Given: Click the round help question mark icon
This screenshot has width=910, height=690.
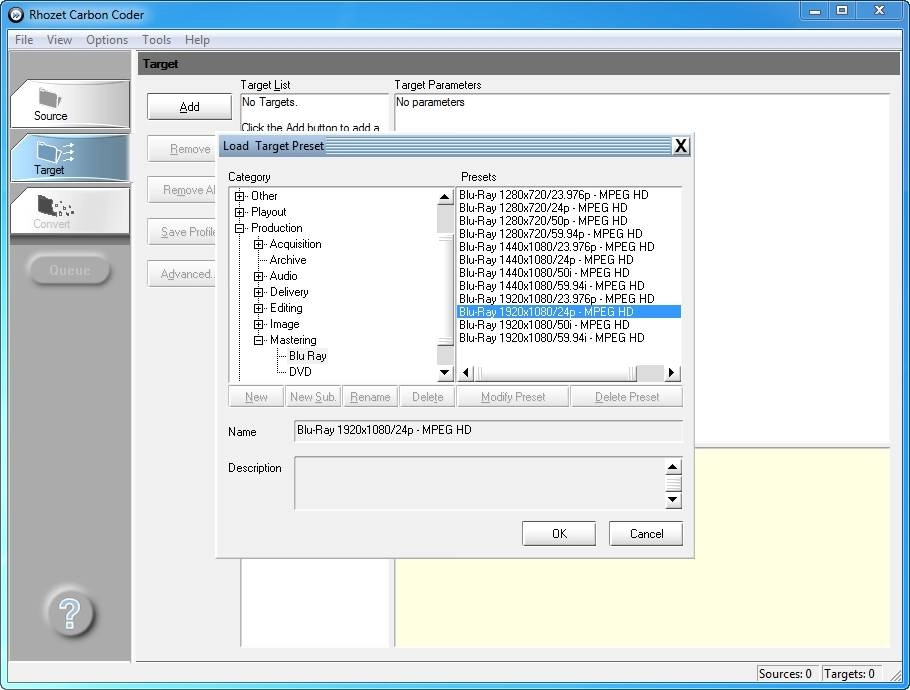Looking at the screenshot, I should 70,613.
